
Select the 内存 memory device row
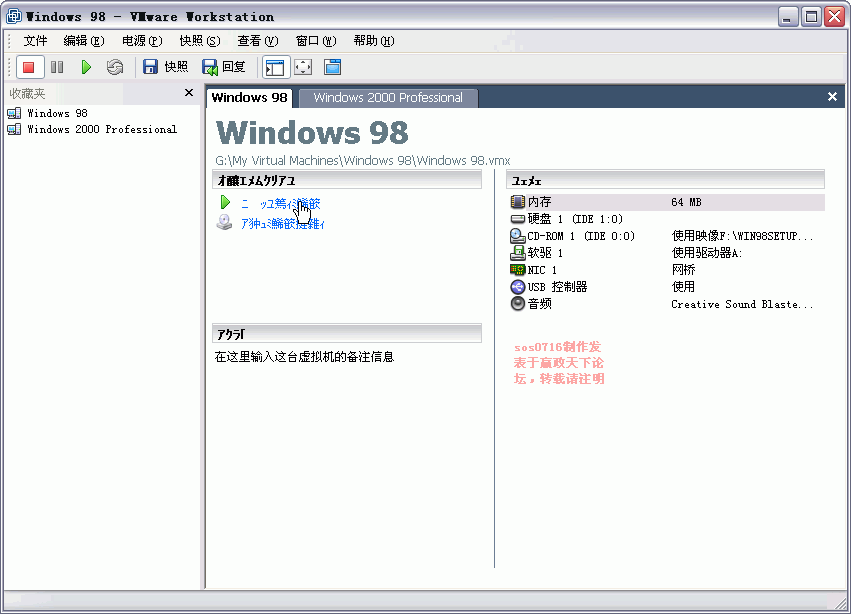[x=539, y=202]
